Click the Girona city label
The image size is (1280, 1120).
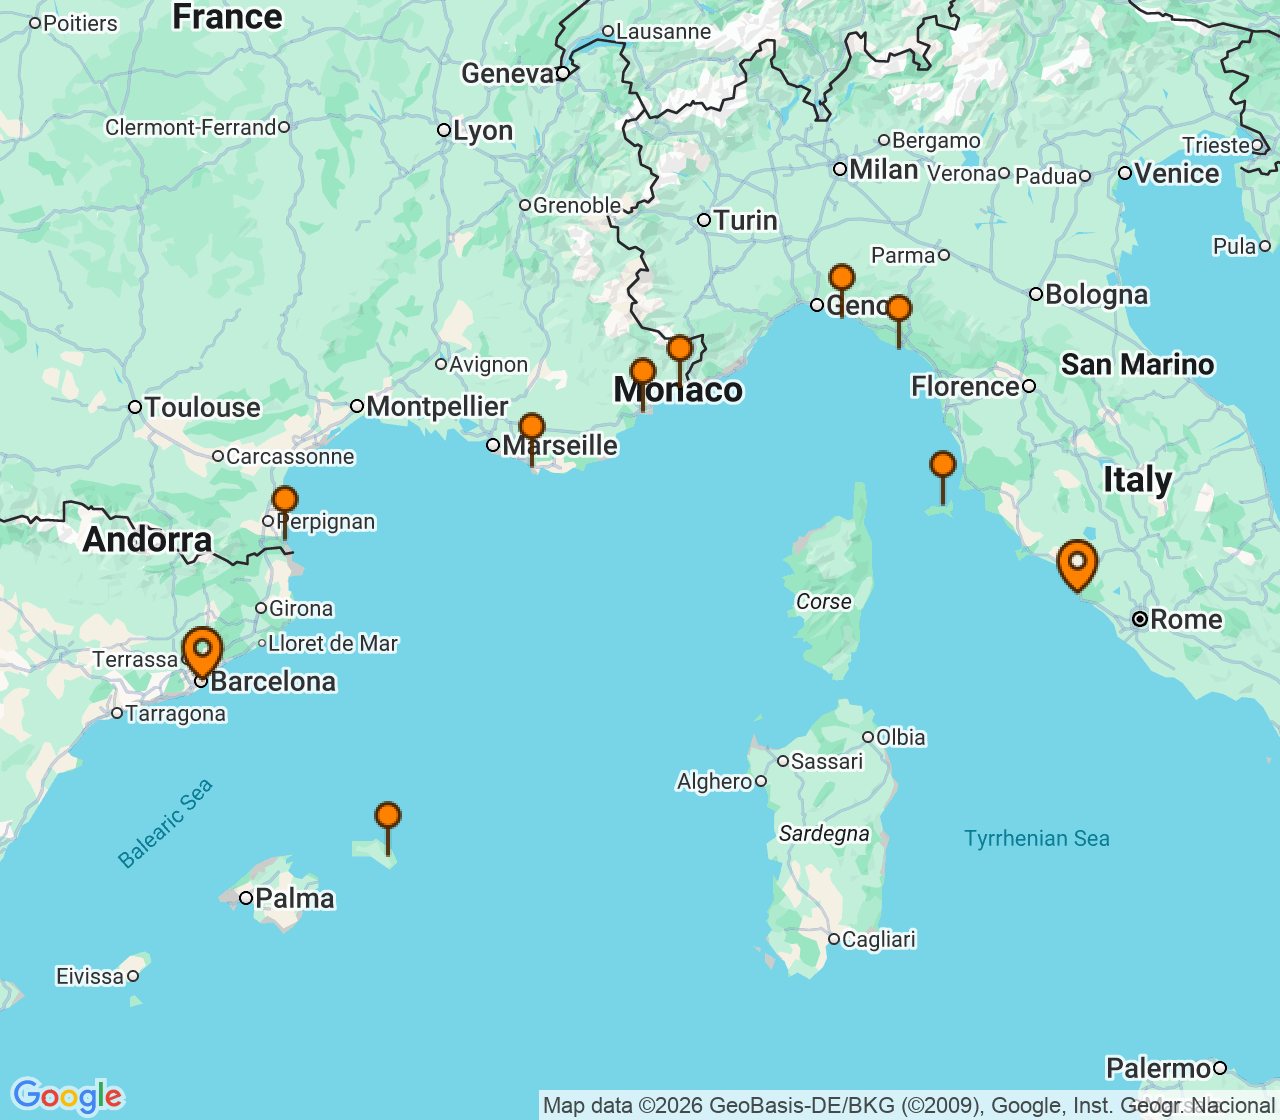(x=301, y=608)
